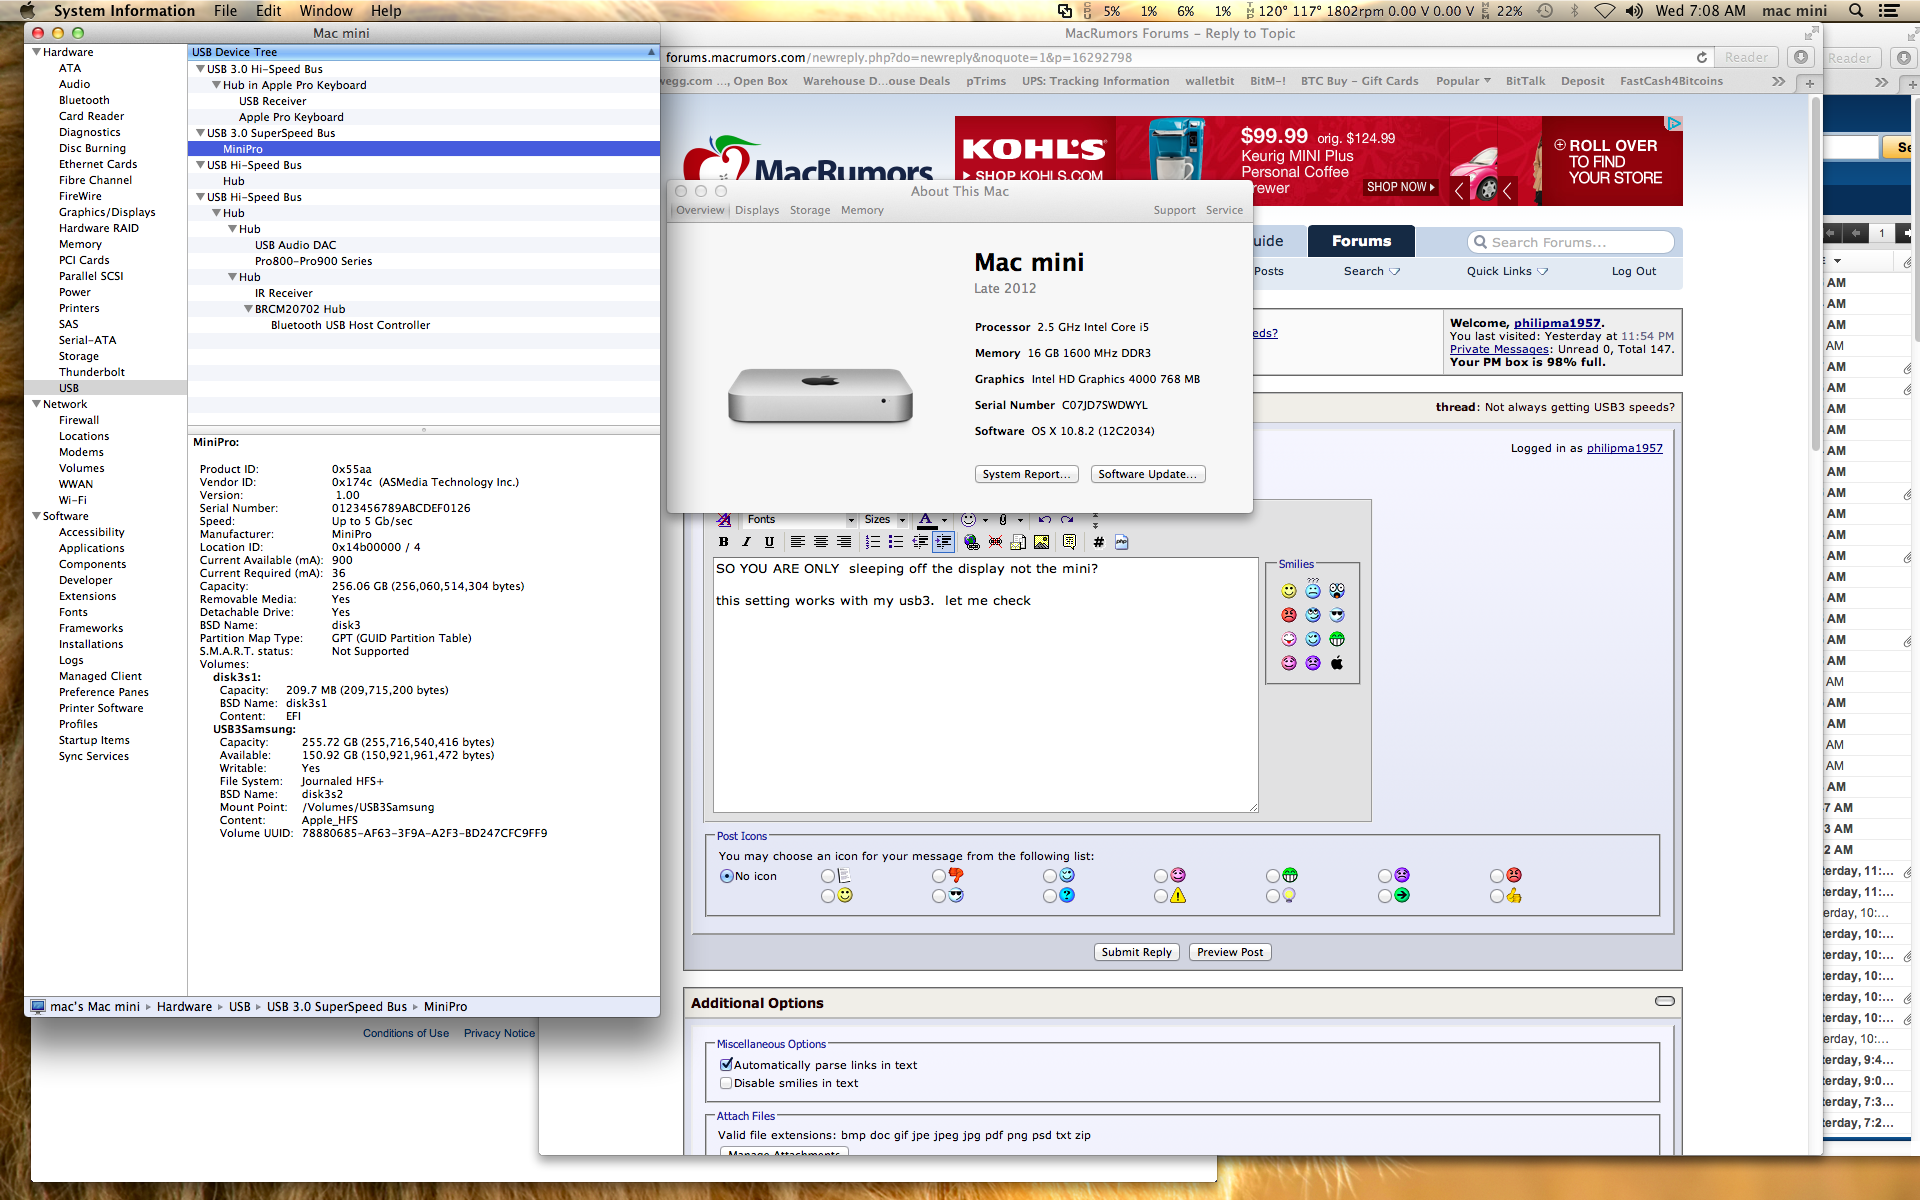Wrap PHP tags around selected text
The width and height of the screenshot is (1920, 1200).
1121,542
